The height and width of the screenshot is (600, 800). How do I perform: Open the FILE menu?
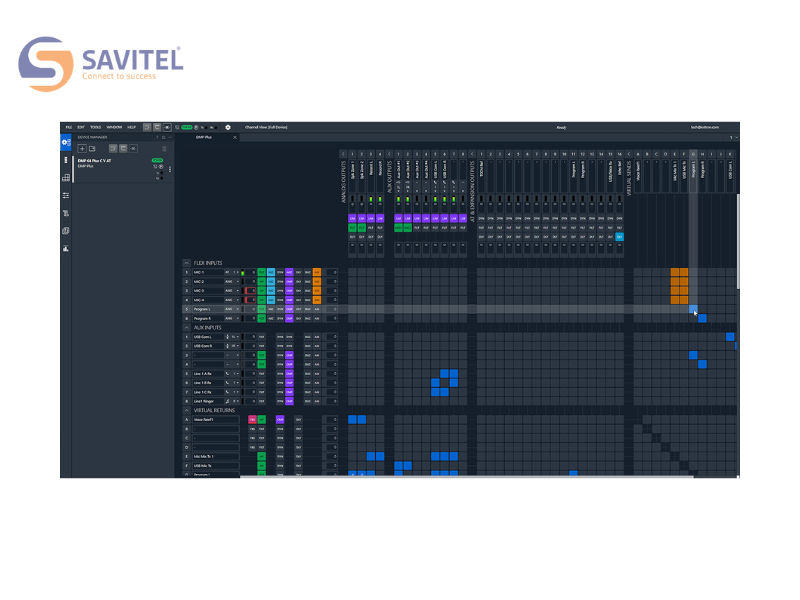pos(69,127)
